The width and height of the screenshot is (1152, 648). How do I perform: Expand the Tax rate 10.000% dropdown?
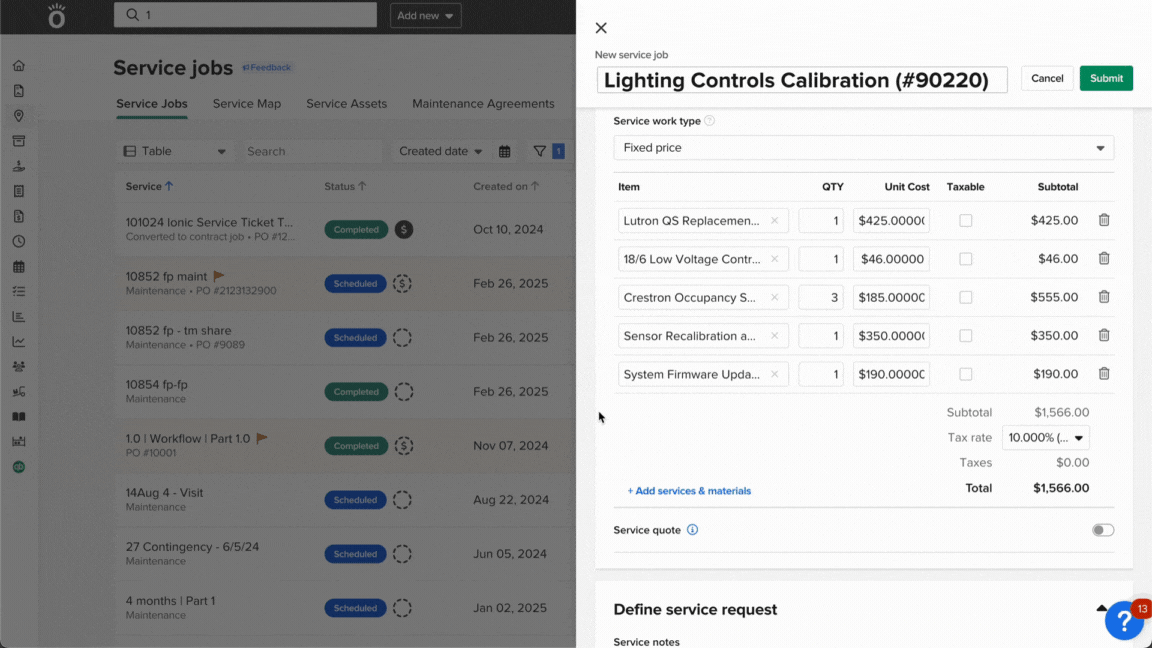point(1045,438)
